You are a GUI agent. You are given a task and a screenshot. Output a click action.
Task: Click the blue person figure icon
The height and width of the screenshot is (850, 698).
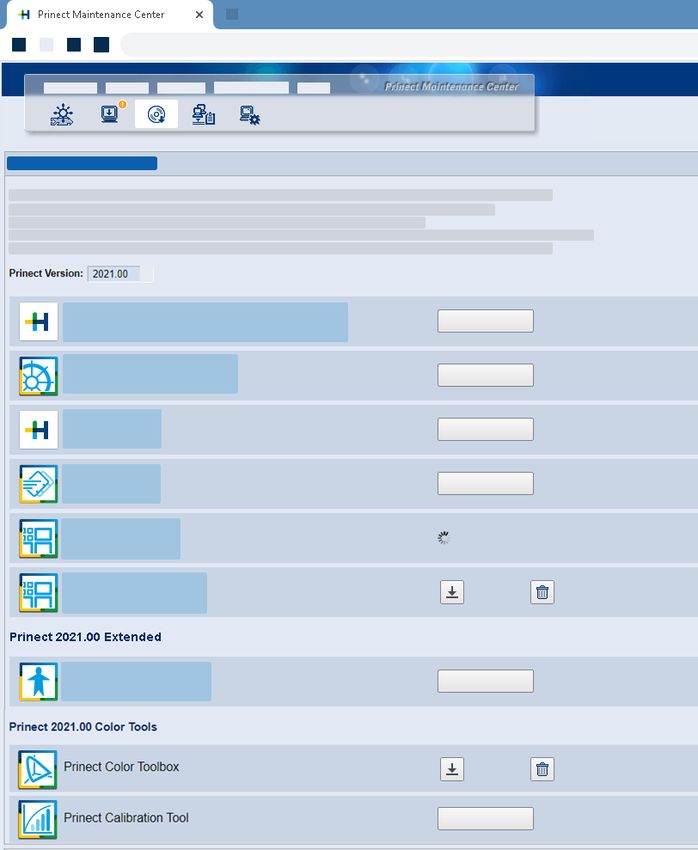coord(38,681)
